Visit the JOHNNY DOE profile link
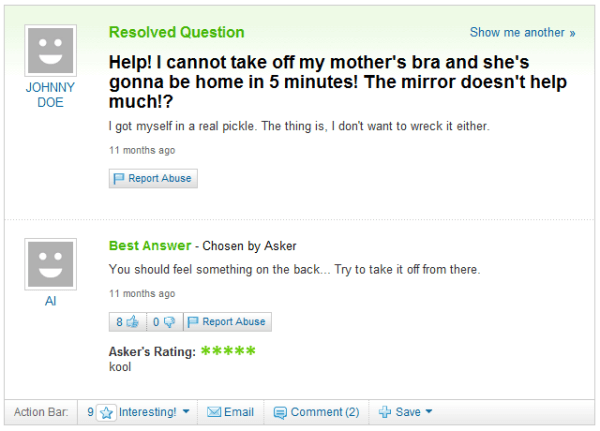 [x=50, y=95]
